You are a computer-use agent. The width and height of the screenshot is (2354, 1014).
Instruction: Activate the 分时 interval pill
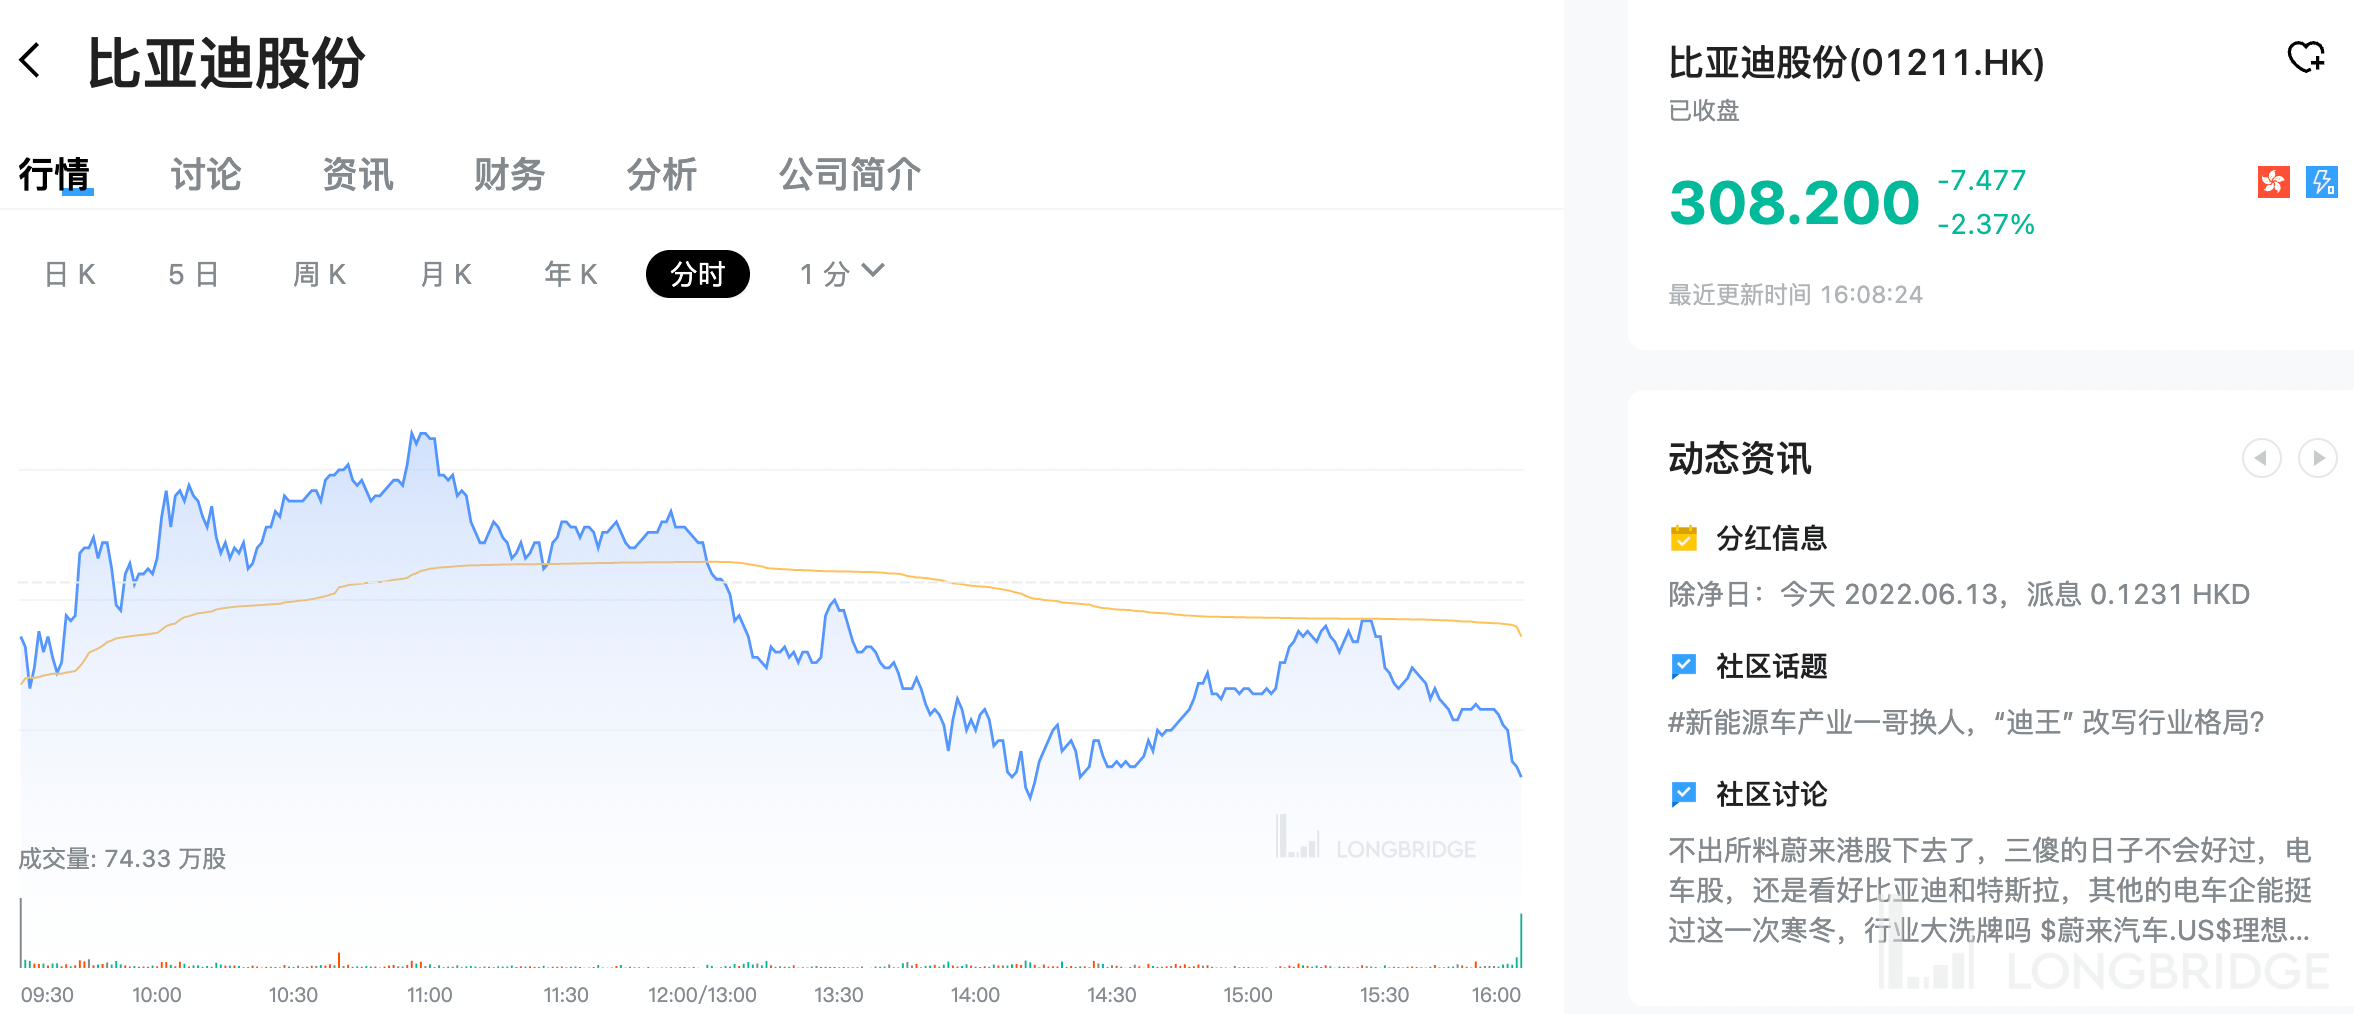pos(698,273)
